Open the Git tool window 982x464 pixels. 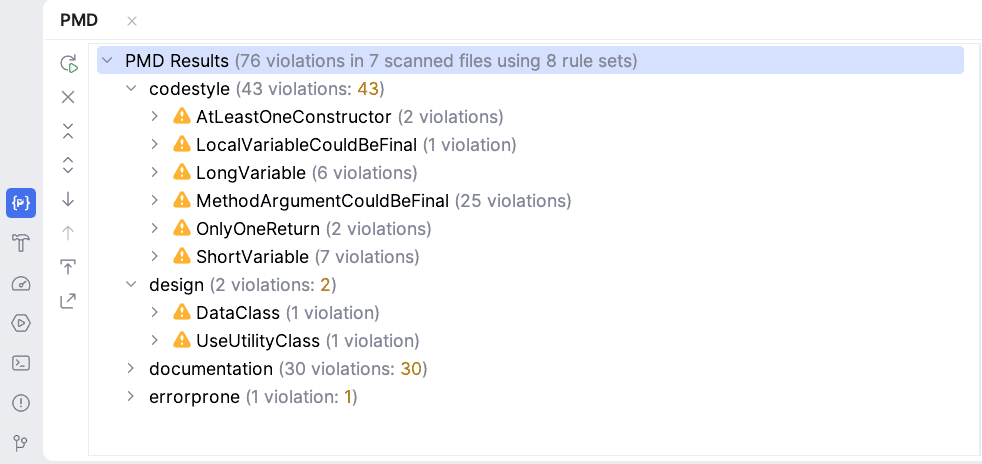point(21,443)
